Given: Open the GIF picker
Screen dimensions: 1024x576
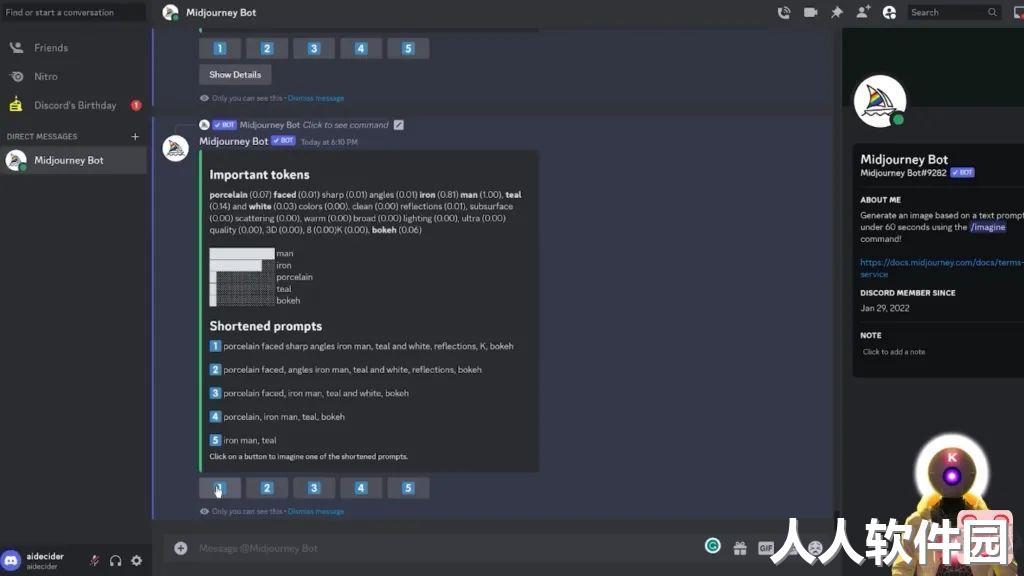Looking at the screenshot, I should click(x=765, y=548).
